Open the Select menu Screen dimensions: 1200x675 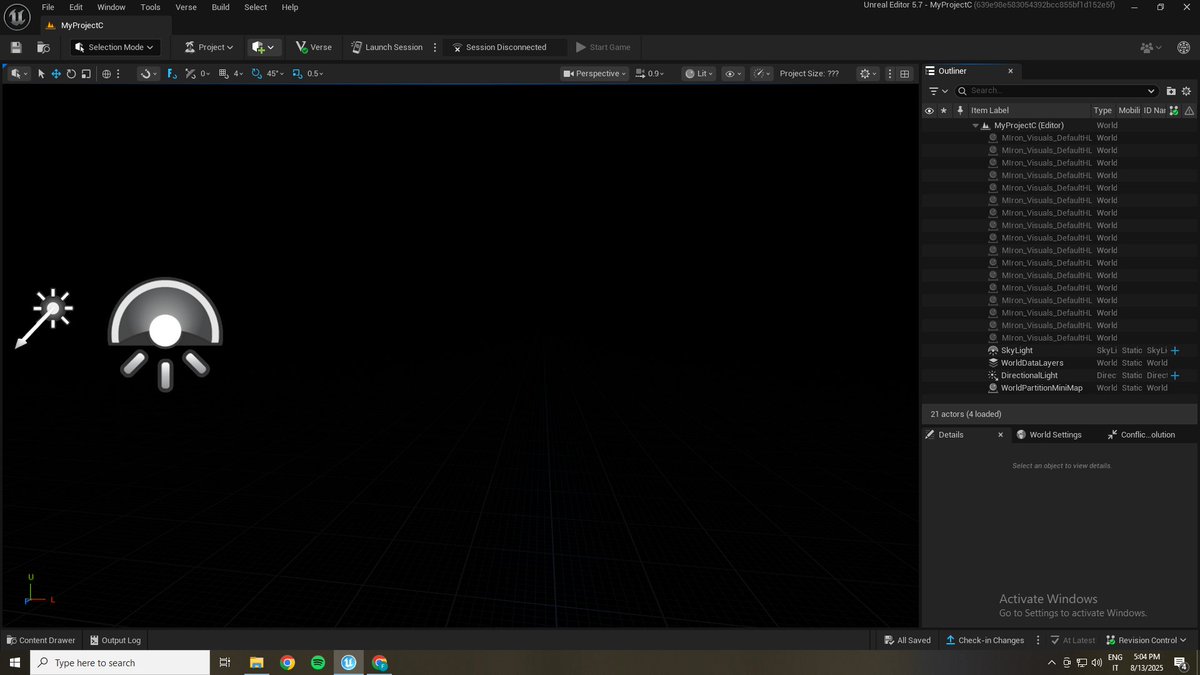[255, 7]
